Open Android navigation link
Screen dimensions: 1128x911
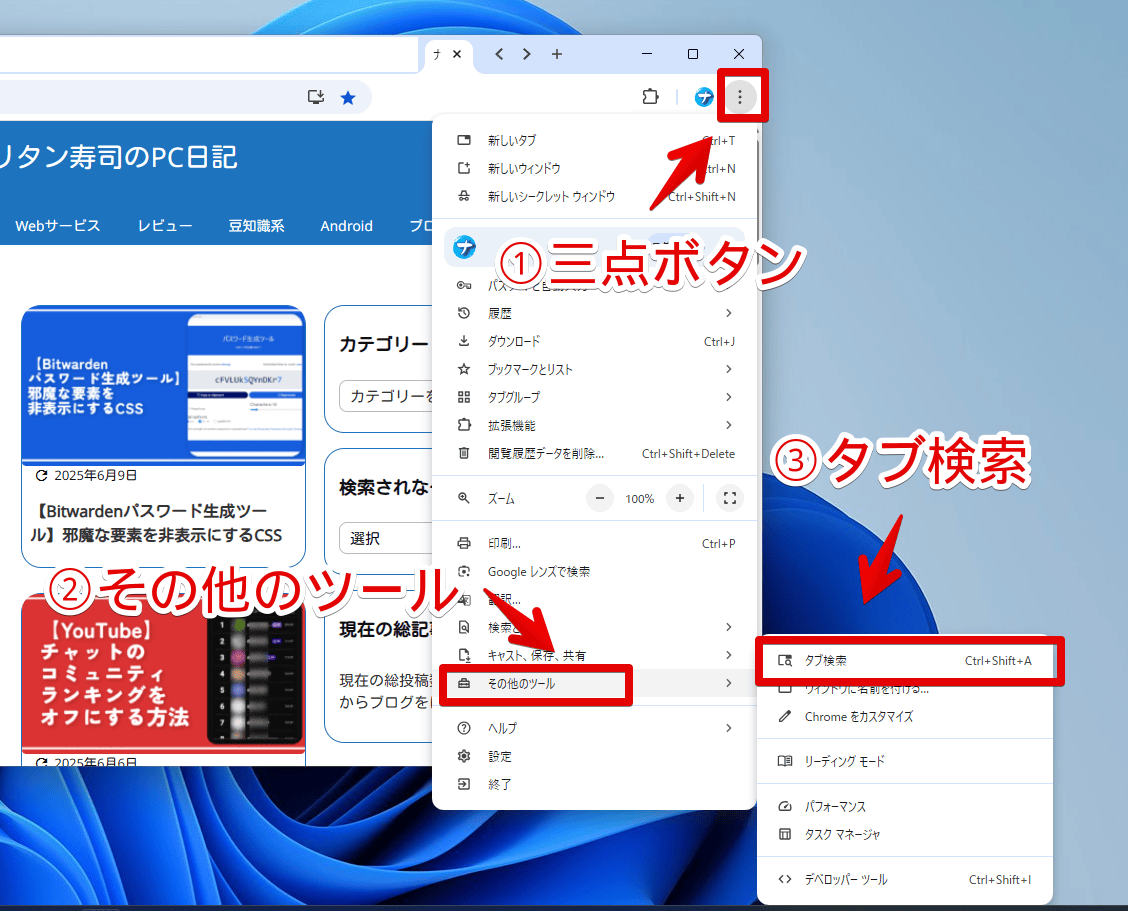coord(347,226)
